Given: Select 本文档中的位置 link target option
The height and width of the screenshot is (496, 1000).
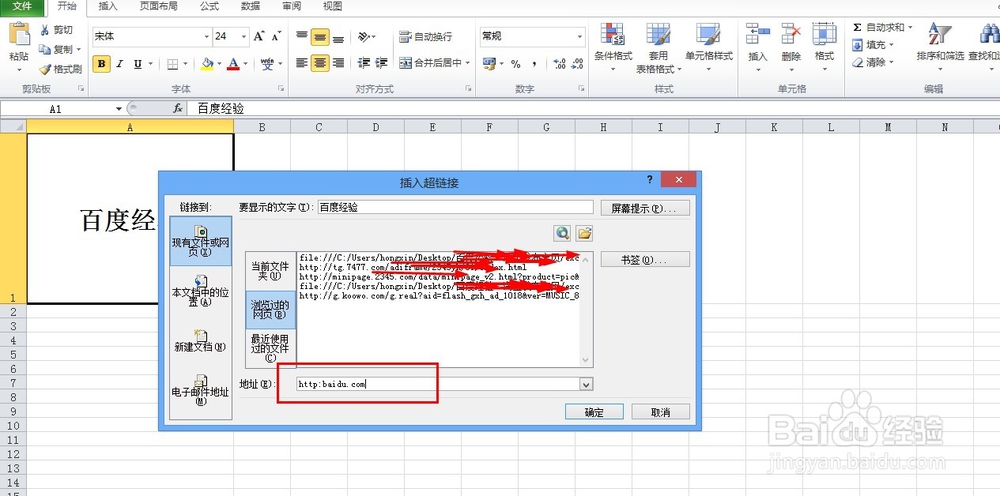Looking at the screenshot, I should pos(201,290).
